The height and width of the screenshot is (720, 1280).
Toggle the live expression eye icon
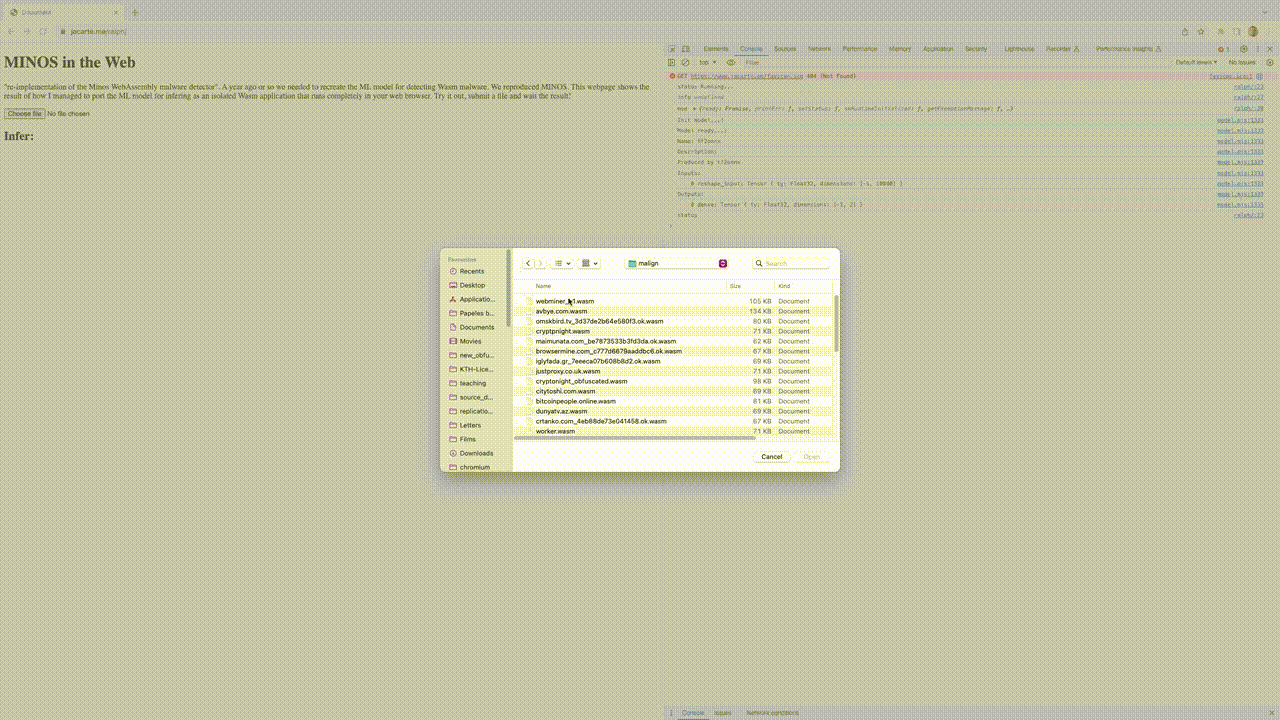coord(731,62)
